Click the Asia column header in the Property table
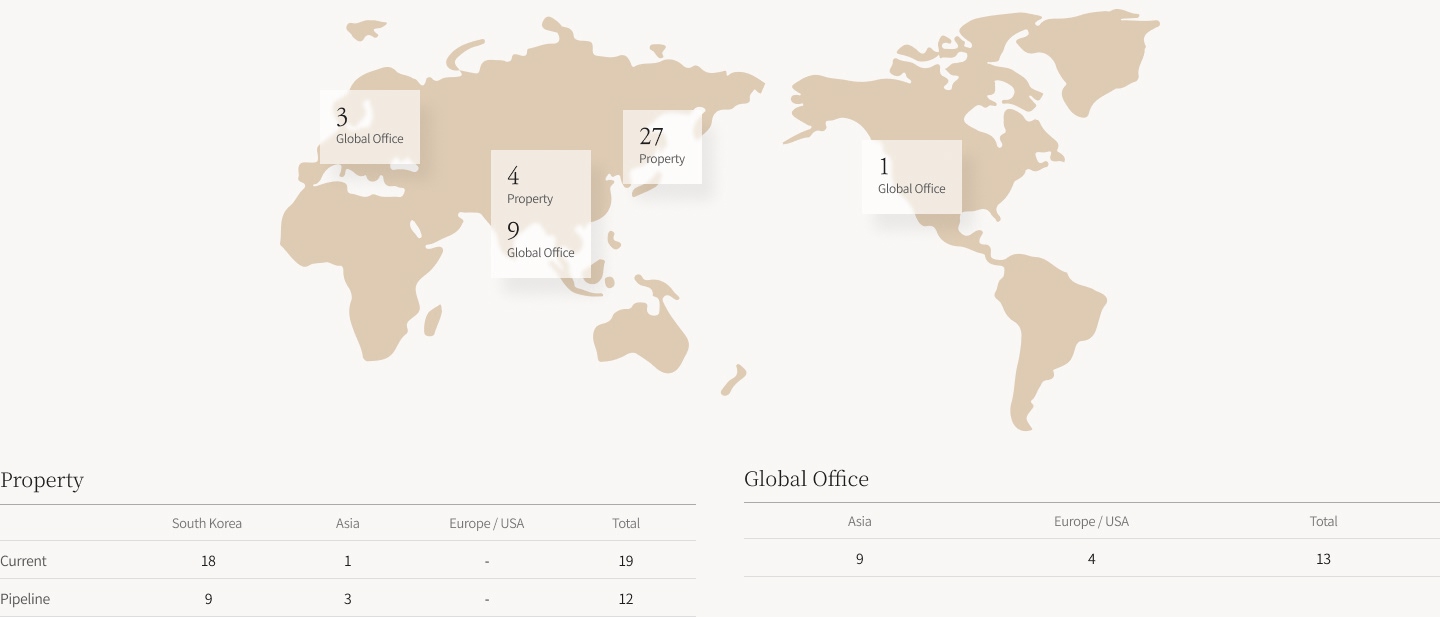 [348, 523]
